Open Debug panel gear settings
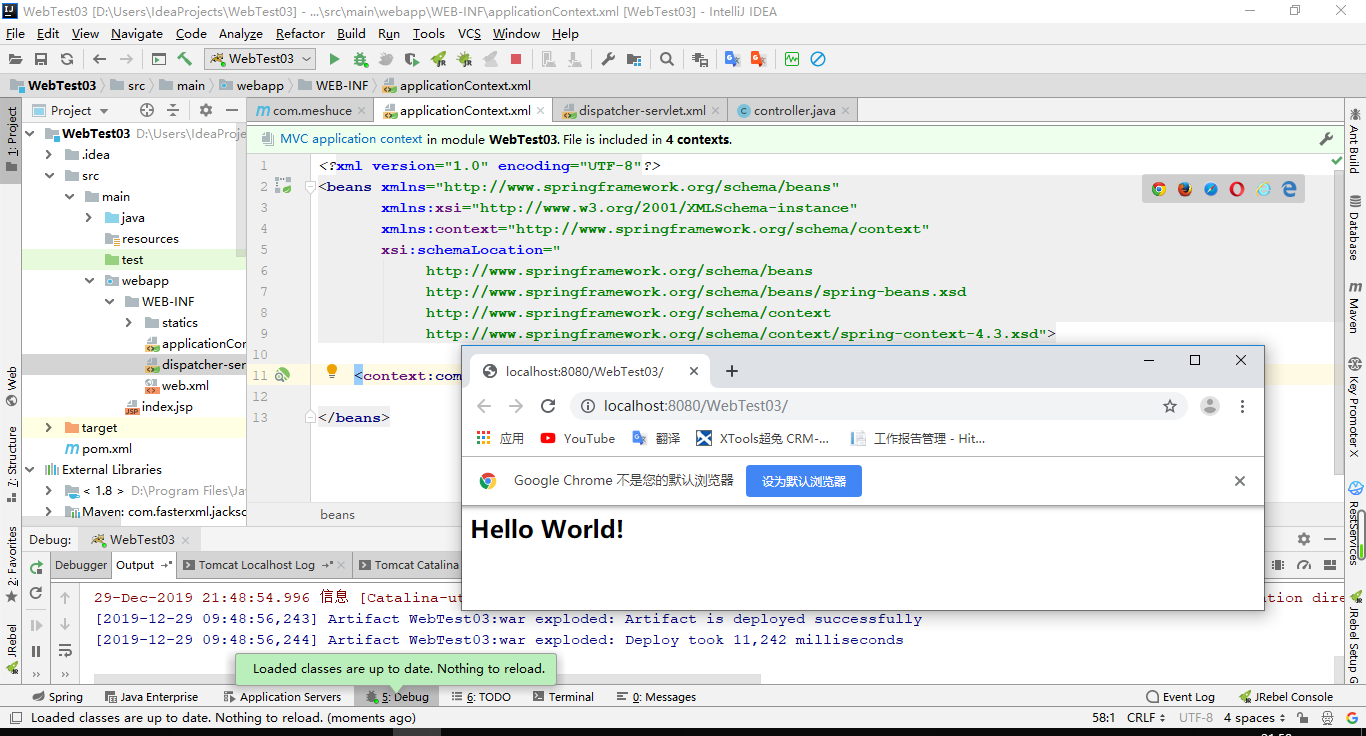 click(x=1304, y=538)
